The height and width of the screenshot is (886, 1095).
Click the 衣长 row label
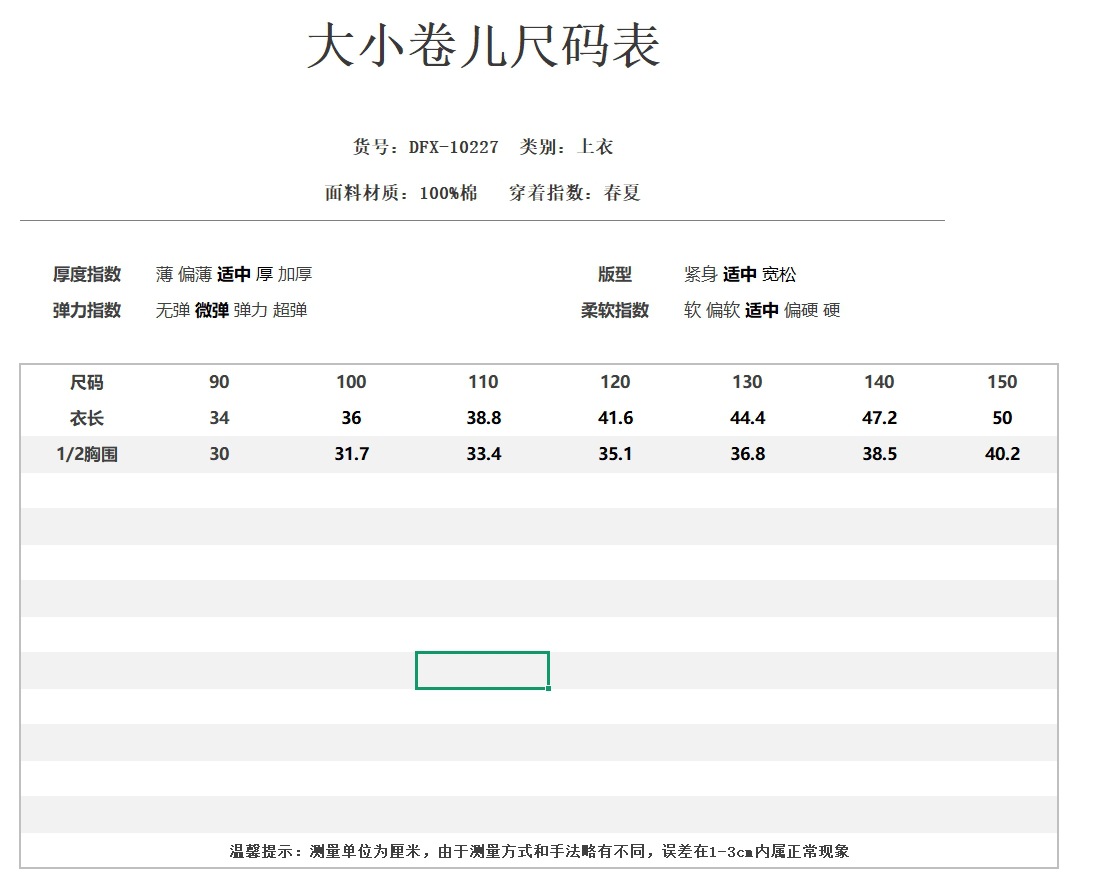tap(87, 418)
